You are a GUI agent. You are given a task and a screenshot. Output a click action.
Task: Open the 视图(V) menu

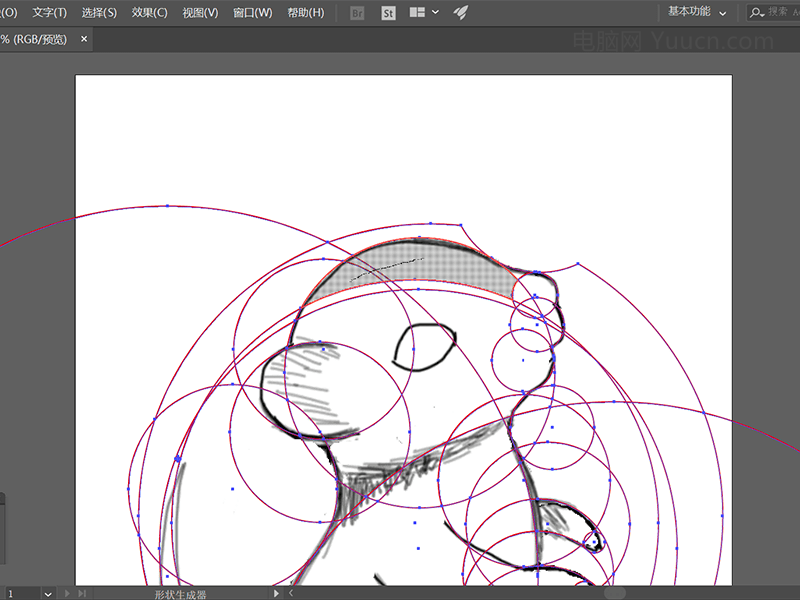click(x=200, y=13)
